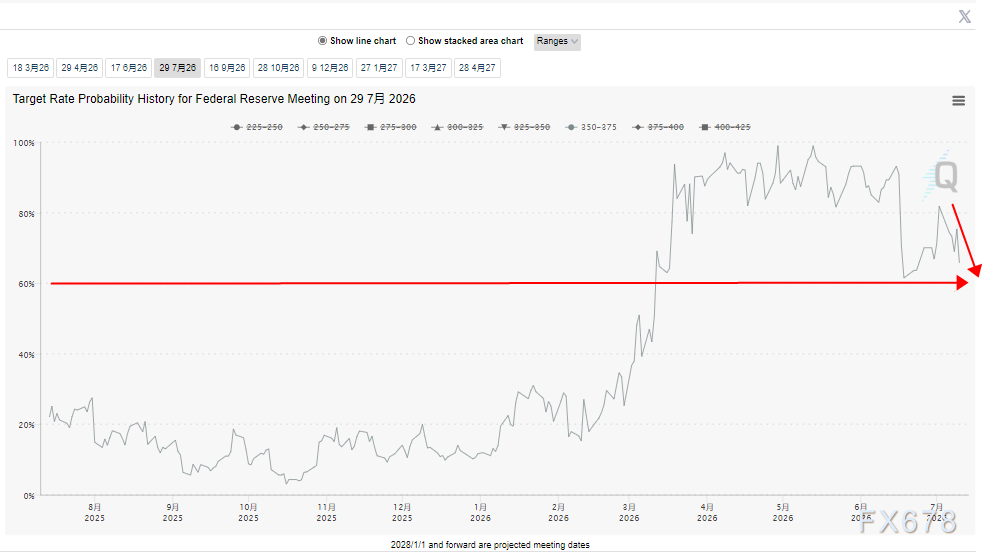Expand the Ranges dropdown
The height and width of the screenshot is (557, 987).
point(557,42)
